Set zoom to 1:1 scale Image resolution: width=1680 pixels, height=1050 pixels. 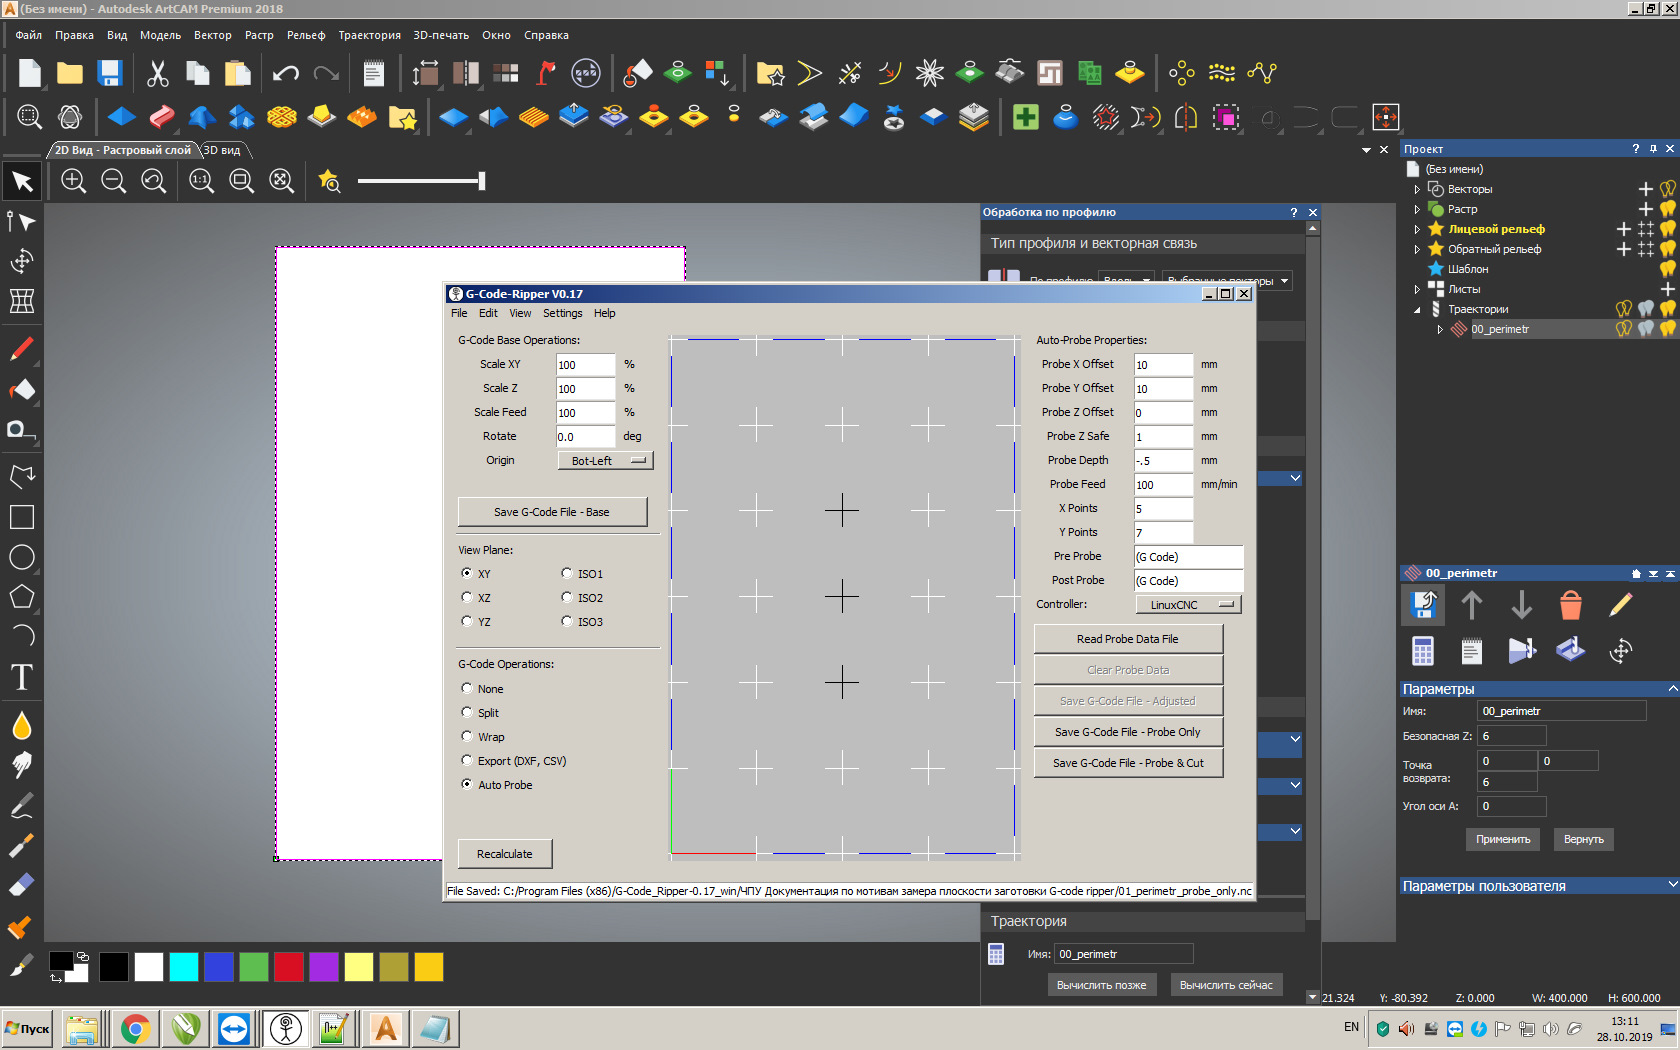(x=201, y=181)
